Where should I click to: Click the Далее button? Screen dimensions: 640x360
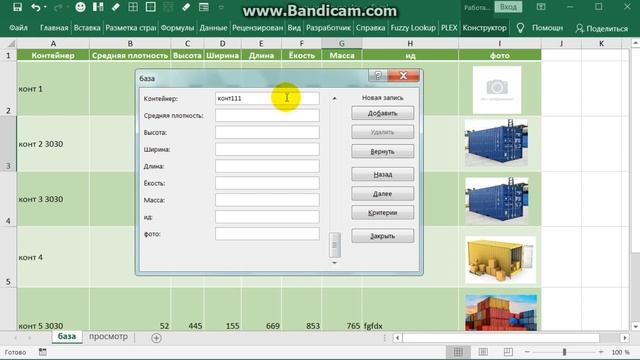[x=382, y=193]
